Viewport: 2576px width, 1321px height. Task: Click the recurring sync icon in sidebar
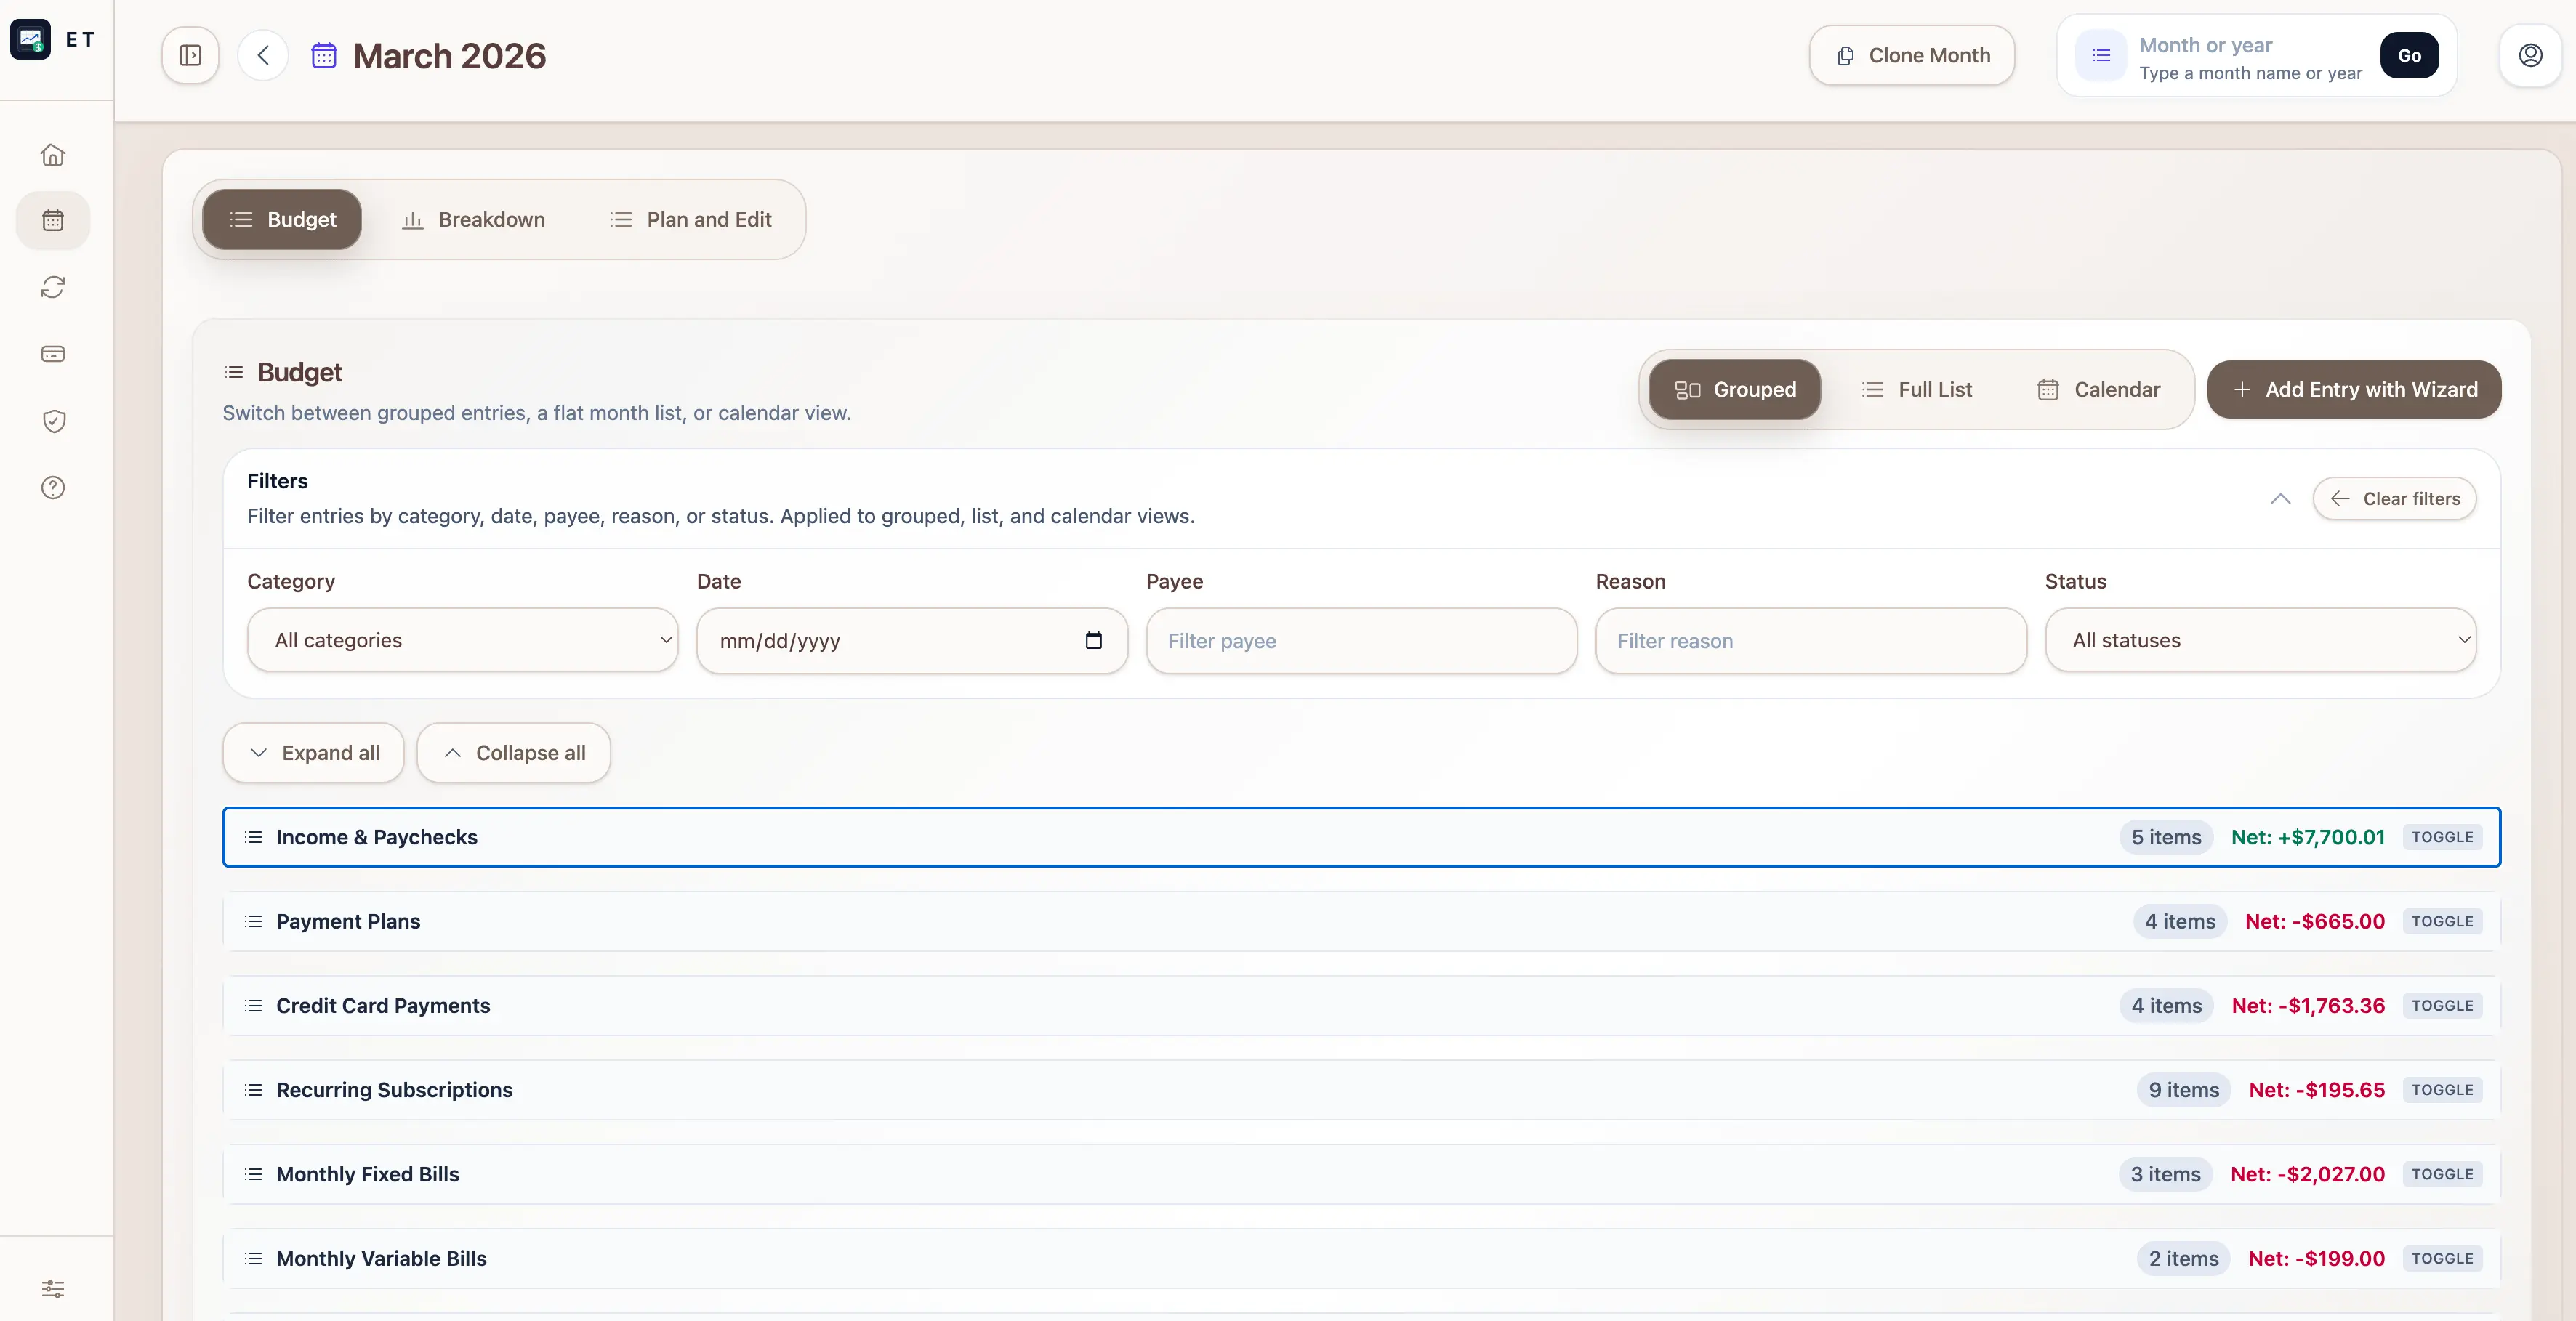pyautogui.click(x=53, y=288)
